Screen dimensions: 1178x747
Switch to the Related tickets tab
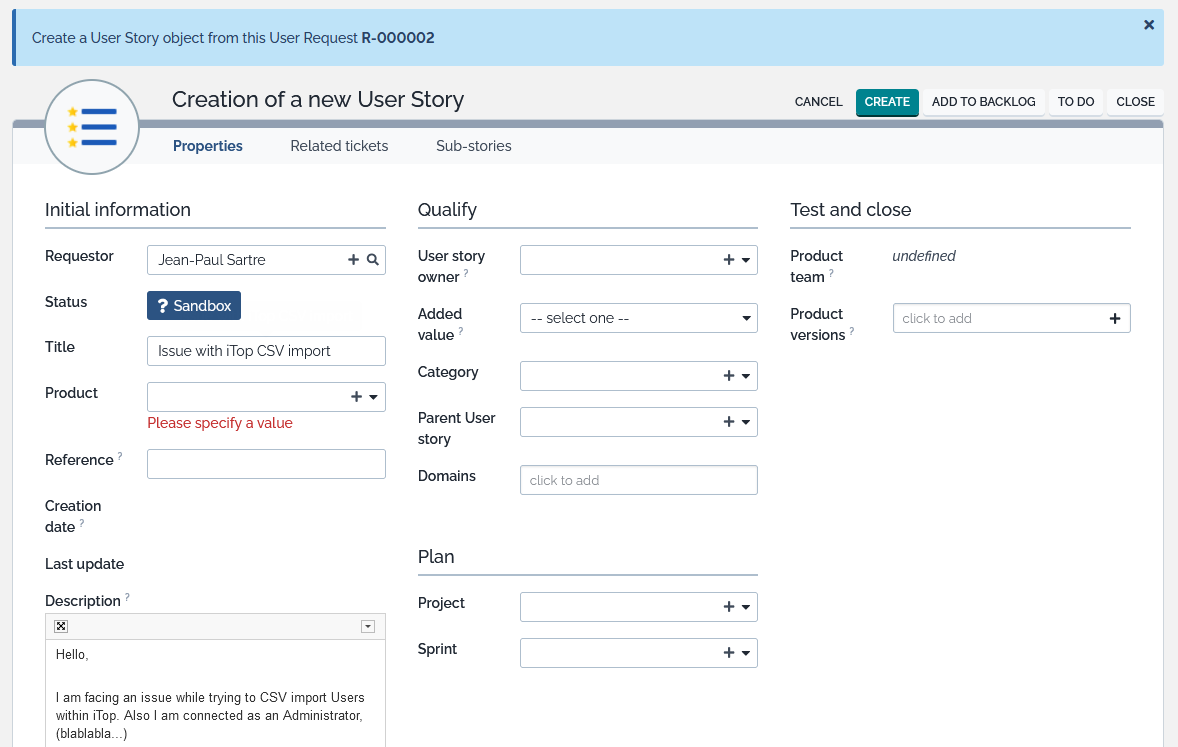(x=339, y=146)
